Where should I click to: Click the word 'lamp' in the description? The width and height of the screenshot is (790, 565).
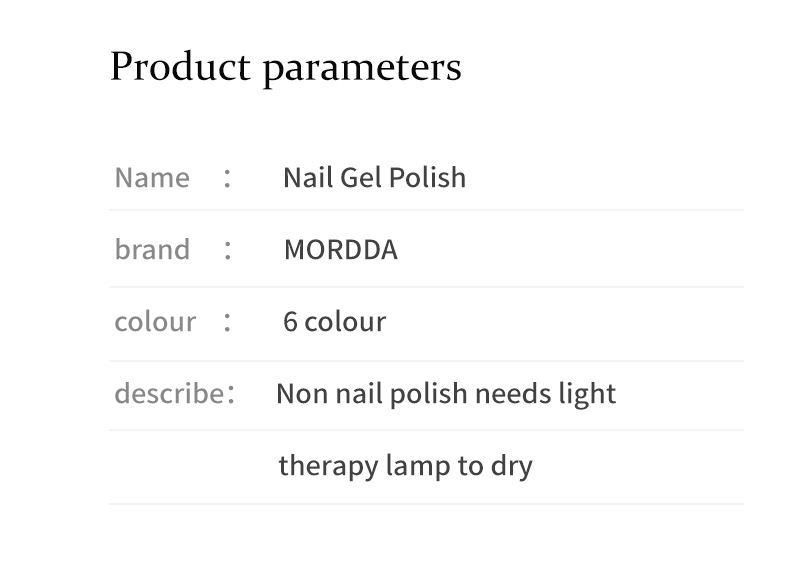click(x=418, y=467)
